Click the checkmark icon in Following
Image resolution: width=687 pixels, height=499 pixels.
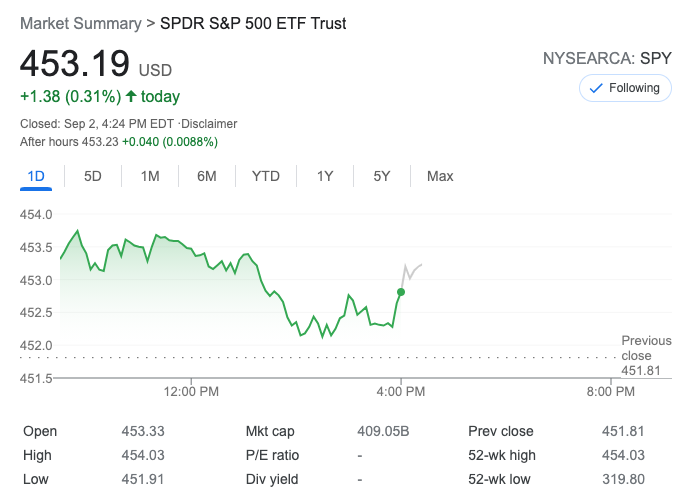[596, 88]
